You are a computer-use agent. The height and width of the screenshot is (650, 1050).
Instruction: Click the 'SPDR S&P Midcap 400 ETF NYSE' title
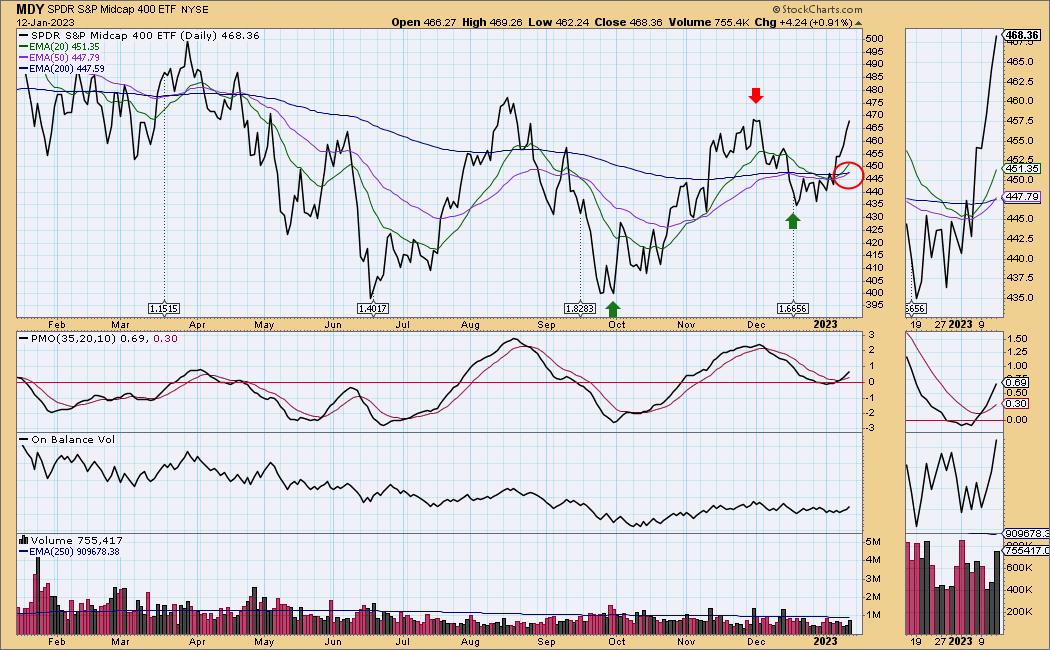pyautogui.click(x=128, y=9)
